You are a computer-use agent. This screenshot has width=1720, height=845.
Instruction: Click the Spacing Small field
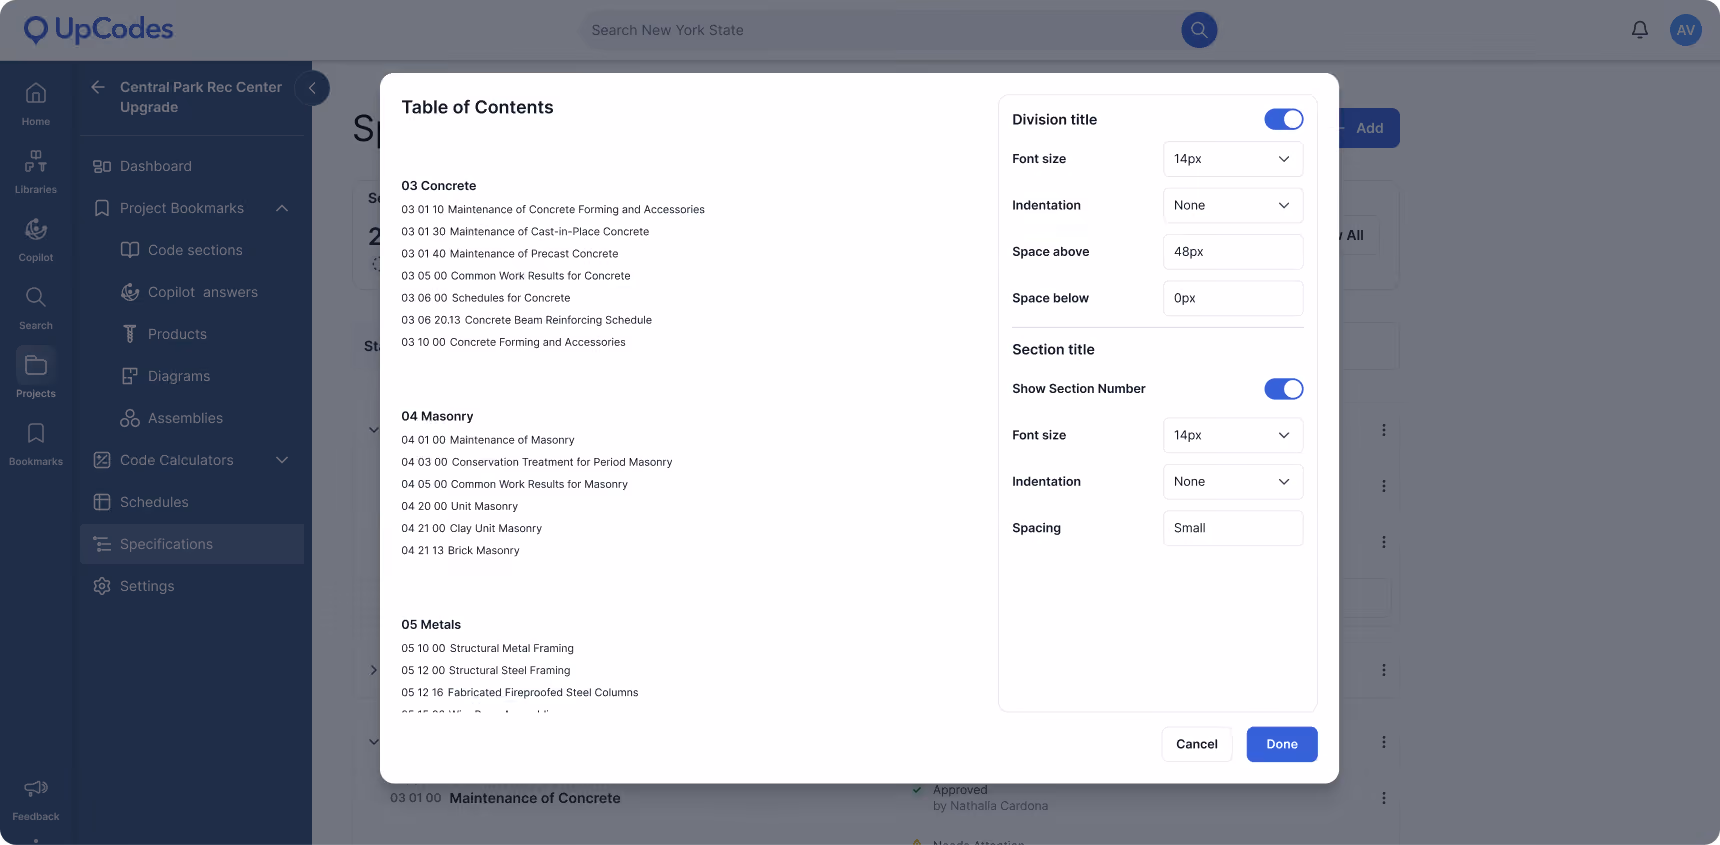pos(1233,528)
